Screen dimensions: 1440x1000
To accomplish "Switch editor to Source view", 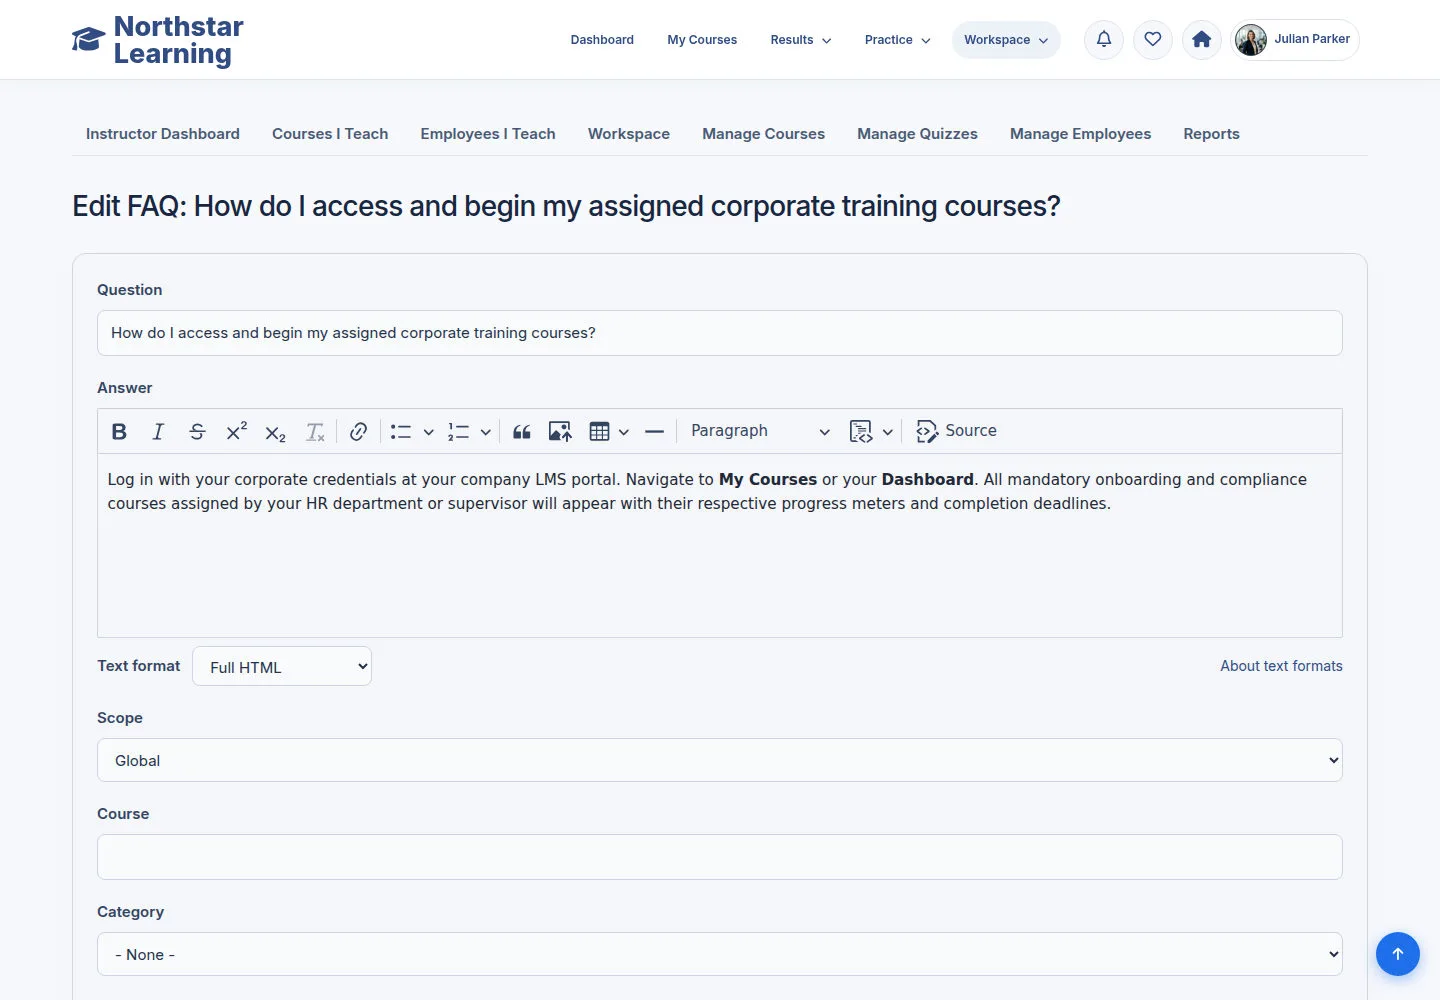I will coord(956,431).
